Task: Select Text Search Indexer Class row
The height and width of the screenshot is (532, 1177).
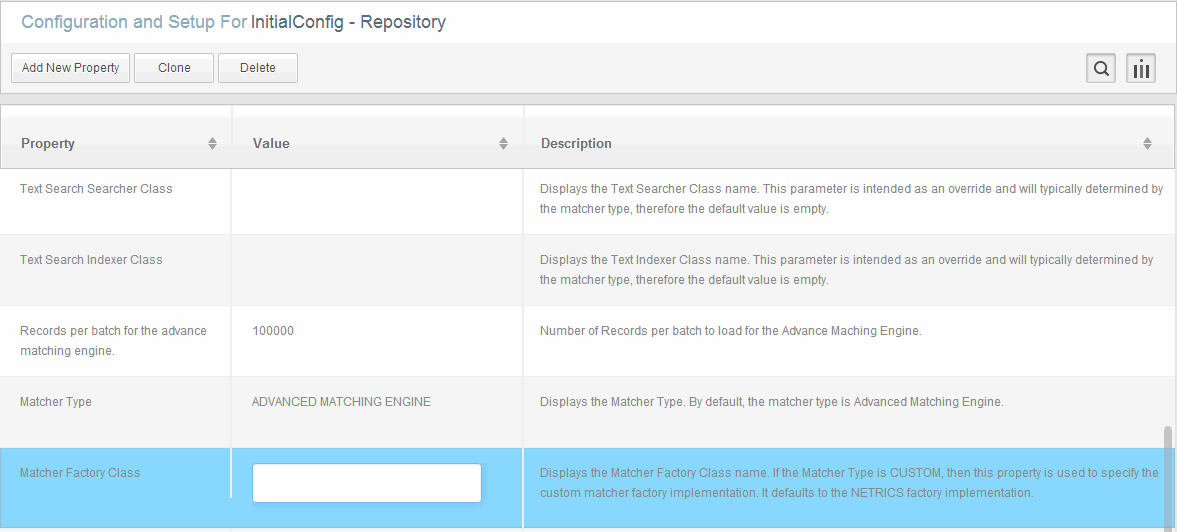Action: tap(585, 270)
